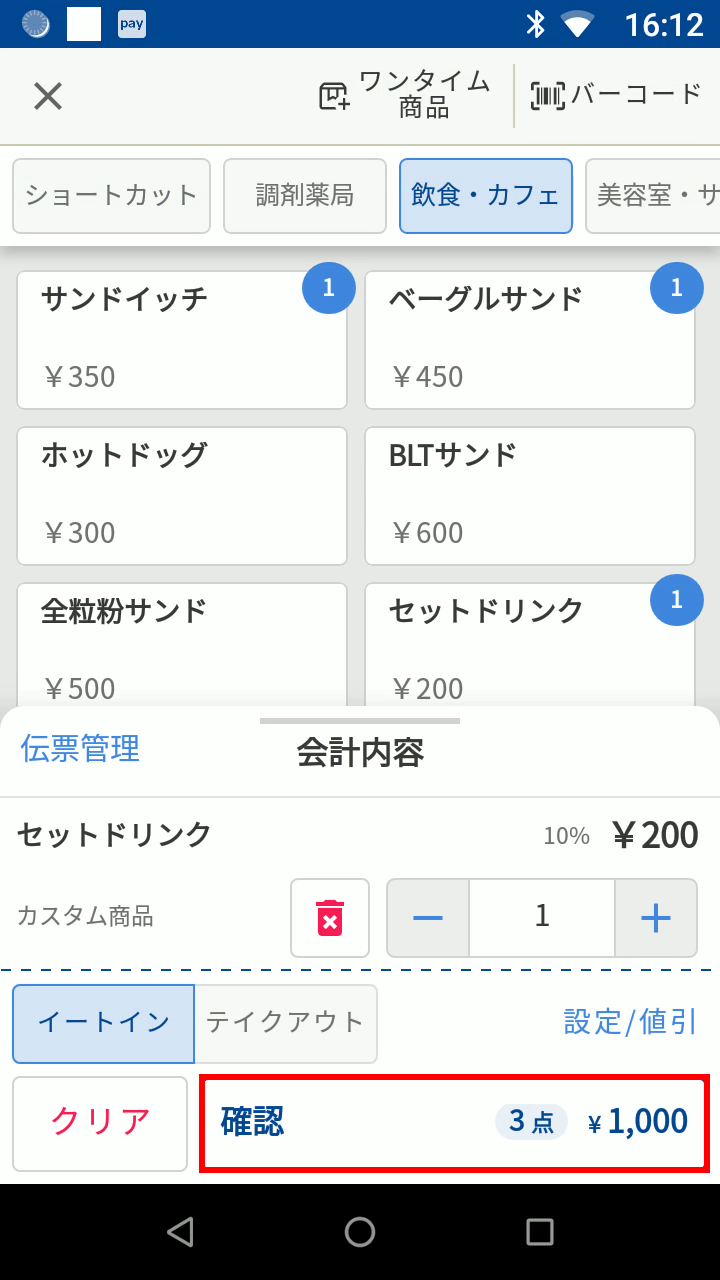Tap the Android recent apps square

(x=540, y=1232)
